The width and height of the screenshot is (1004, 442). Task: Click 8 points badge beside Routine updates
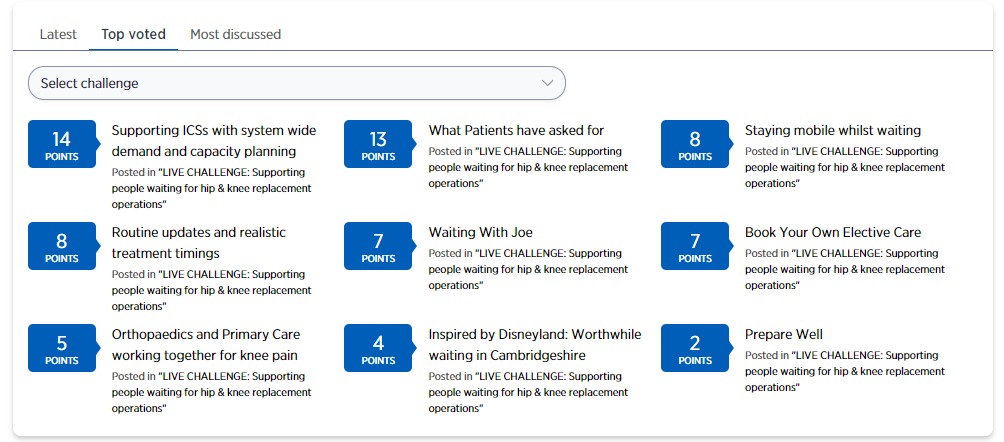coord(62,246)
